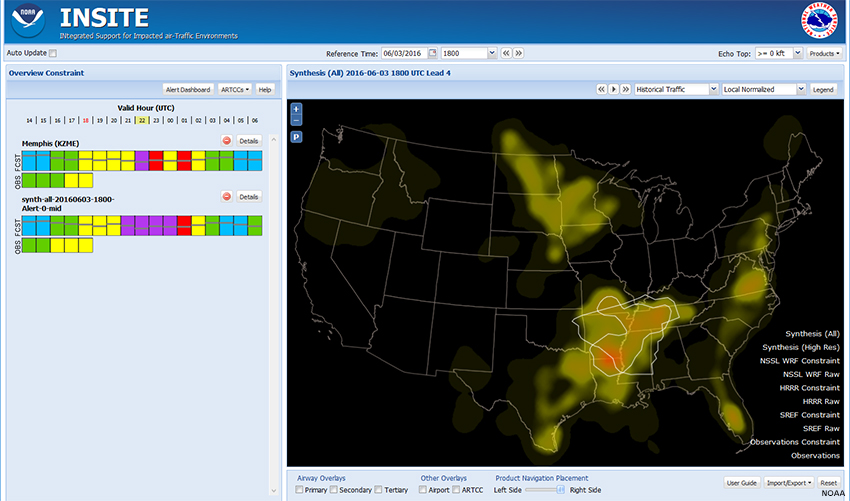Select NSSL WRF Constraint product

click(800, 361)
